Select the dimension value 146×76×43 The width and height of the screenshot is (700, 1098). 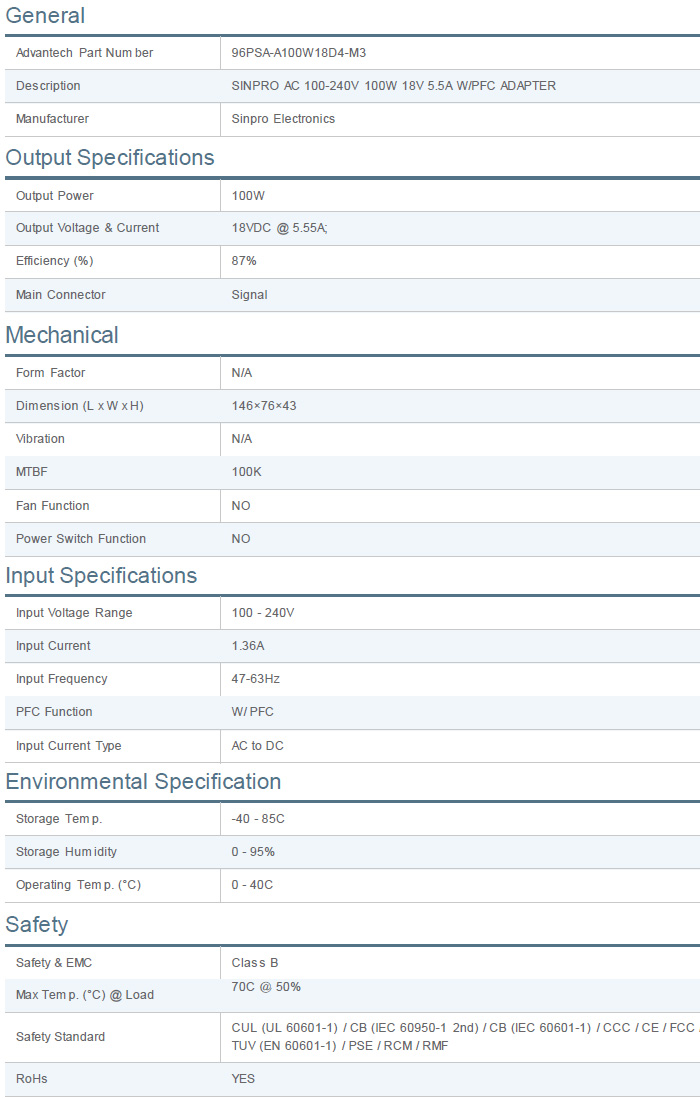[x=264, y=406]
